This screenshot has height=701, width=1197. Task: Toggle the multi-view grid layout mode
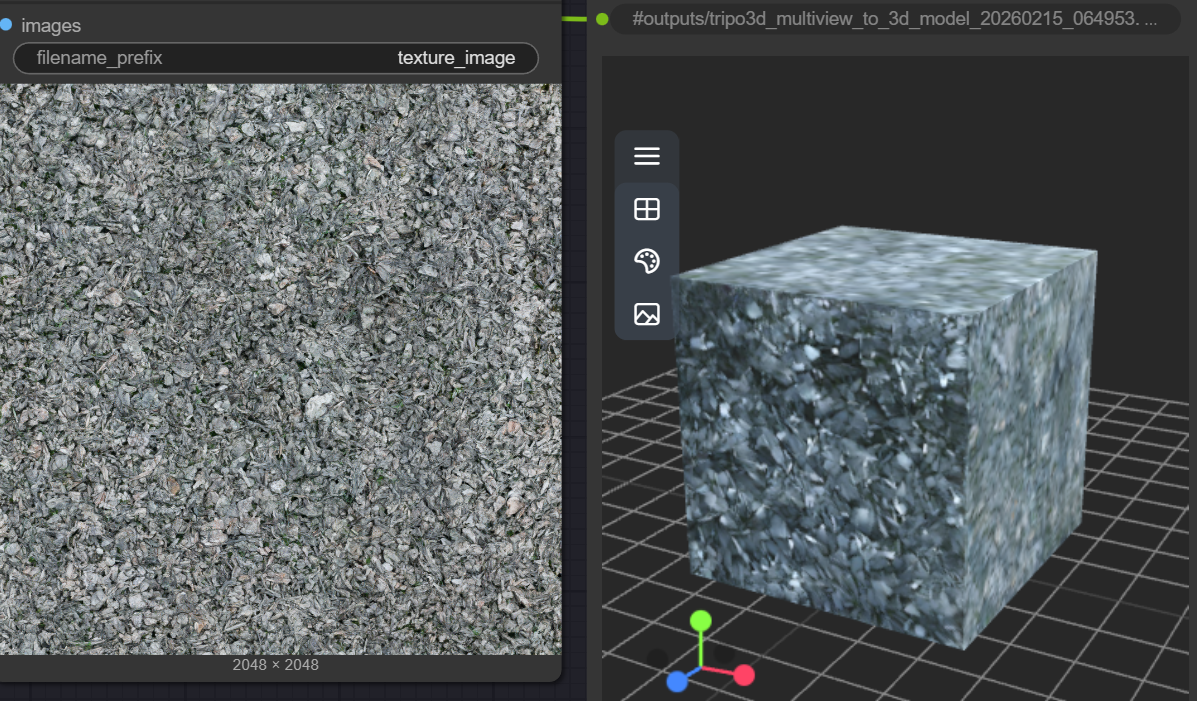(647, 209)
